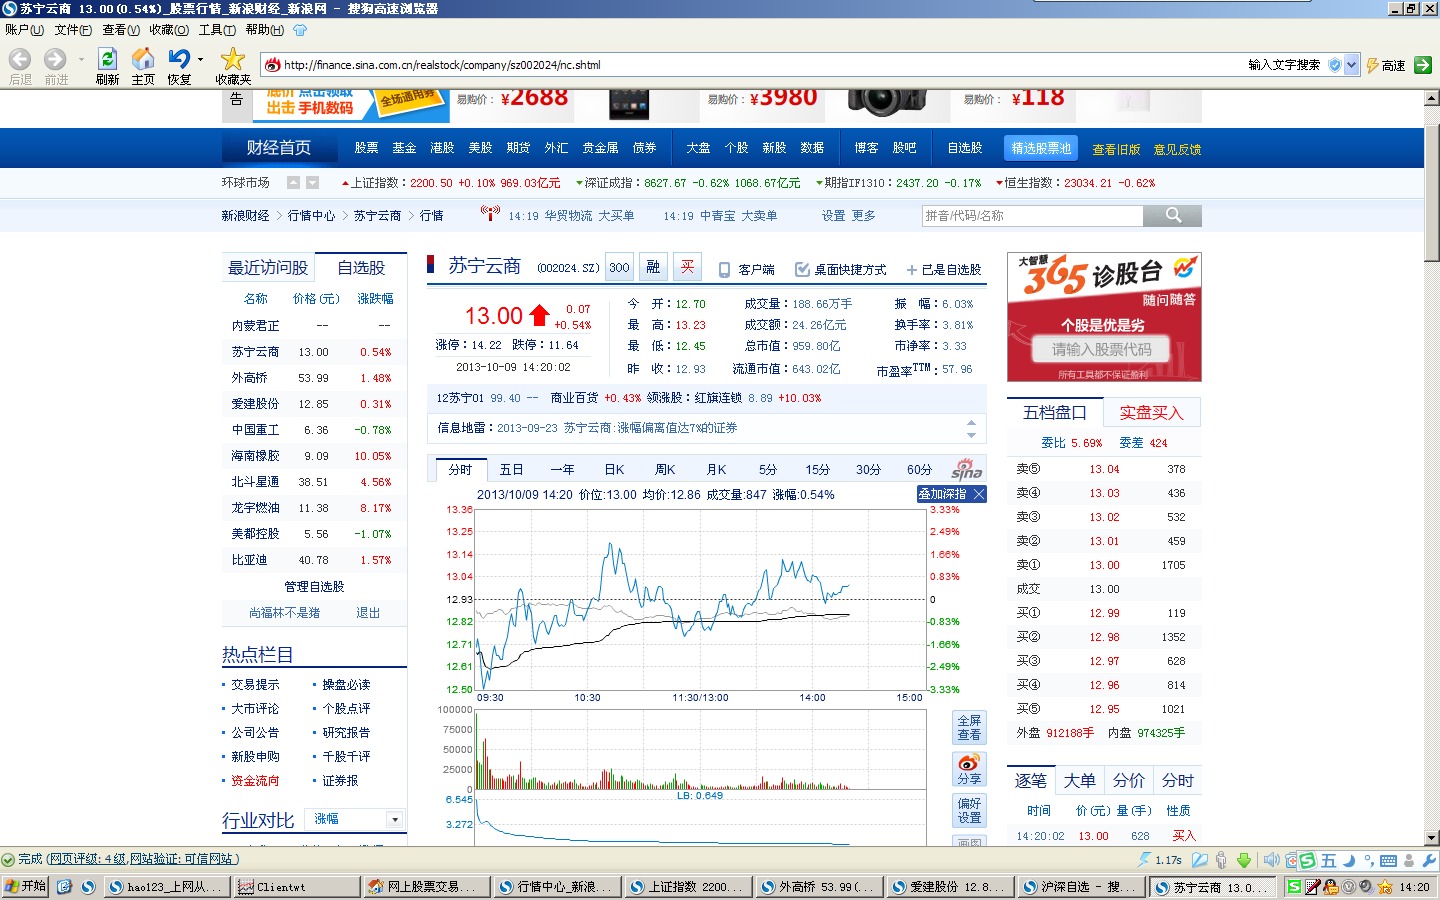This screenshot has height=900, width=1440.
Task: Click the magnifier search button for stock lookup
Action: (x=1173, y=215)
